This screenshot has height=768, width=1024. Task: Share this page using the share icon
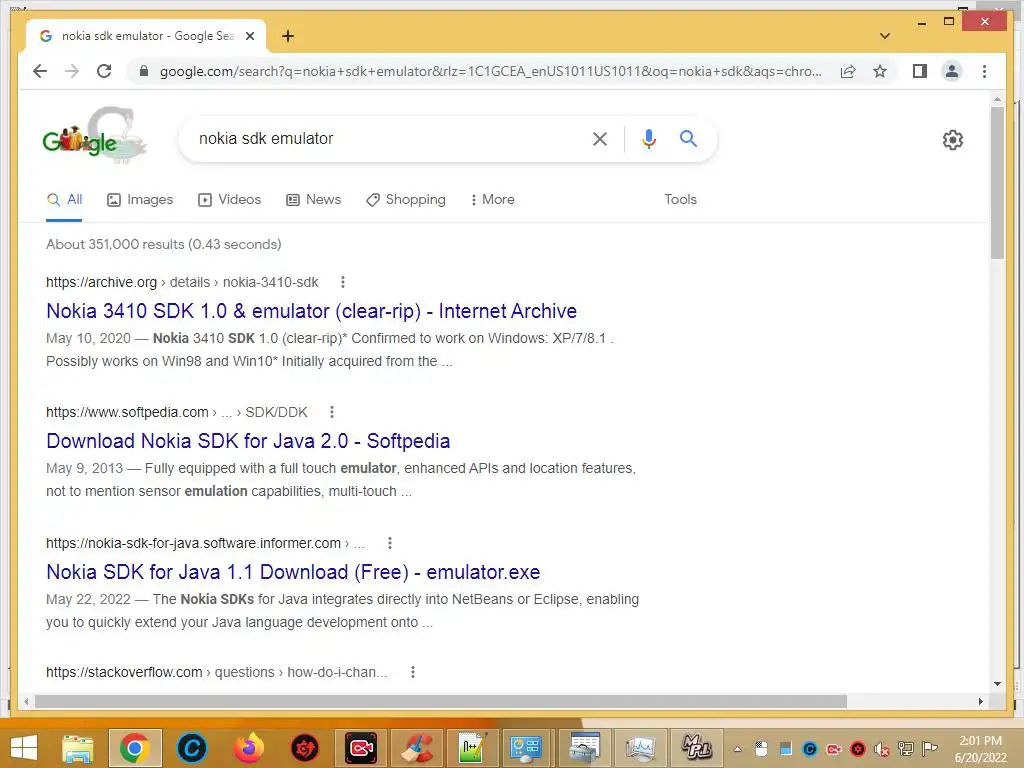pyautogui.click(x=848, y=71)
